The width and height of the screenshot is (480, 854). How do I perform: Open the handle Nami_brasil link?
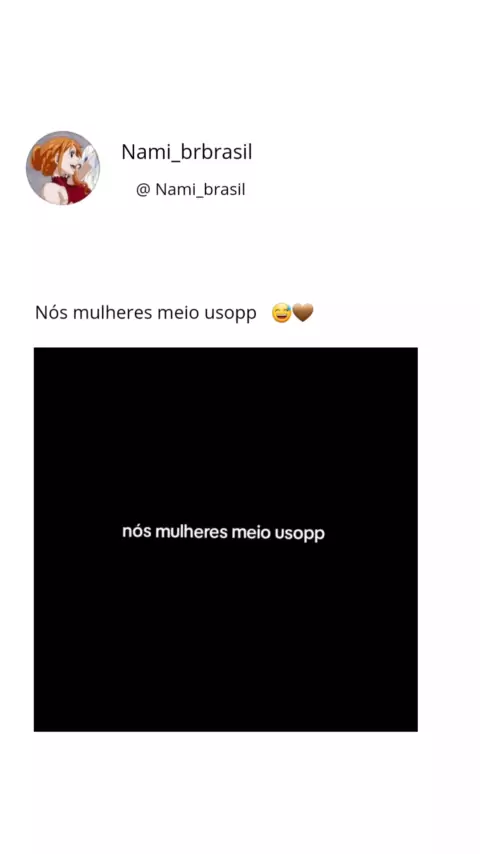[200, 190]
